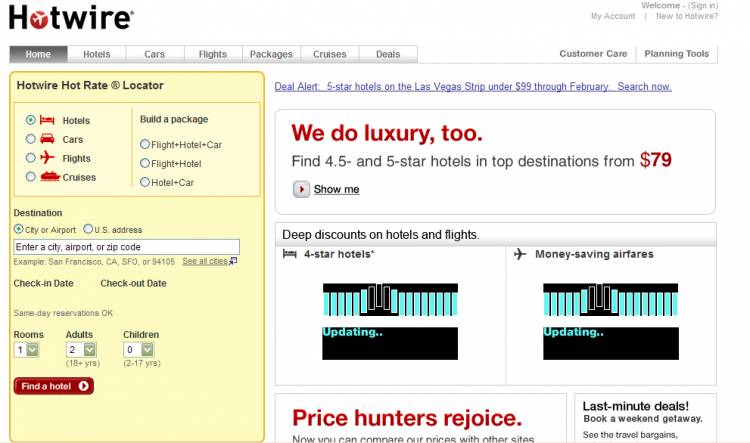Select City or Airport destination type
750x443 pixels.
point(19,229)
